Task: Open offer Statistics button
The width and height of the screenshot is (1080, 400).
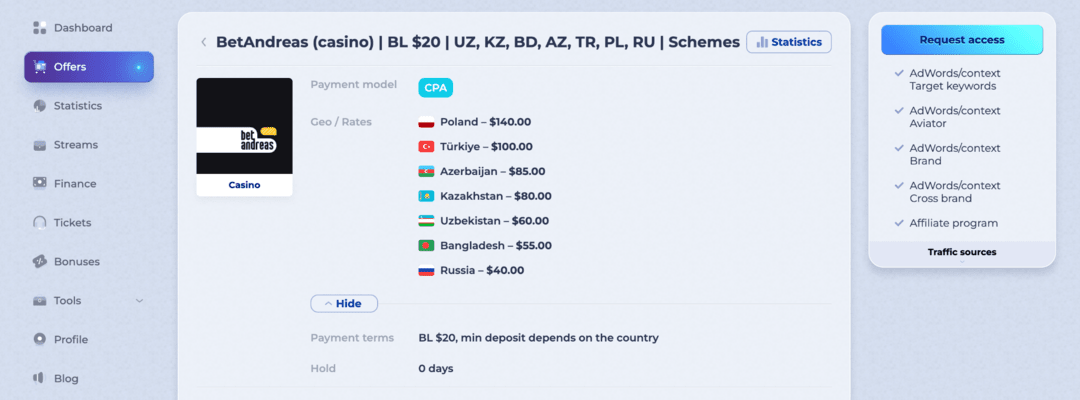Action: [x=789, y=42]
